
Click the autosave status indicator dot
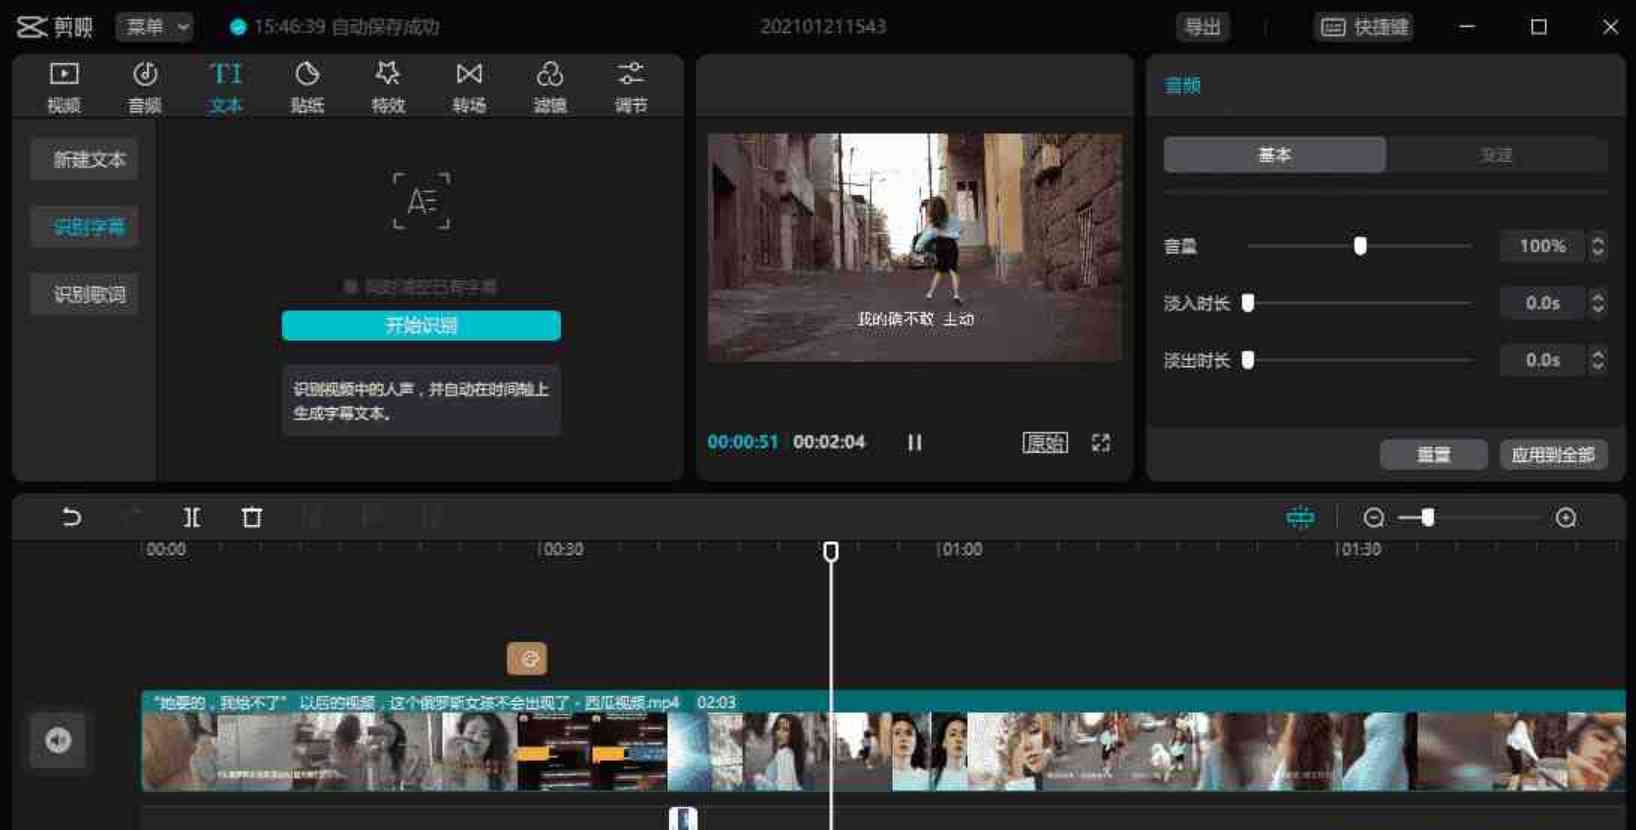click(x=238, y=28)
